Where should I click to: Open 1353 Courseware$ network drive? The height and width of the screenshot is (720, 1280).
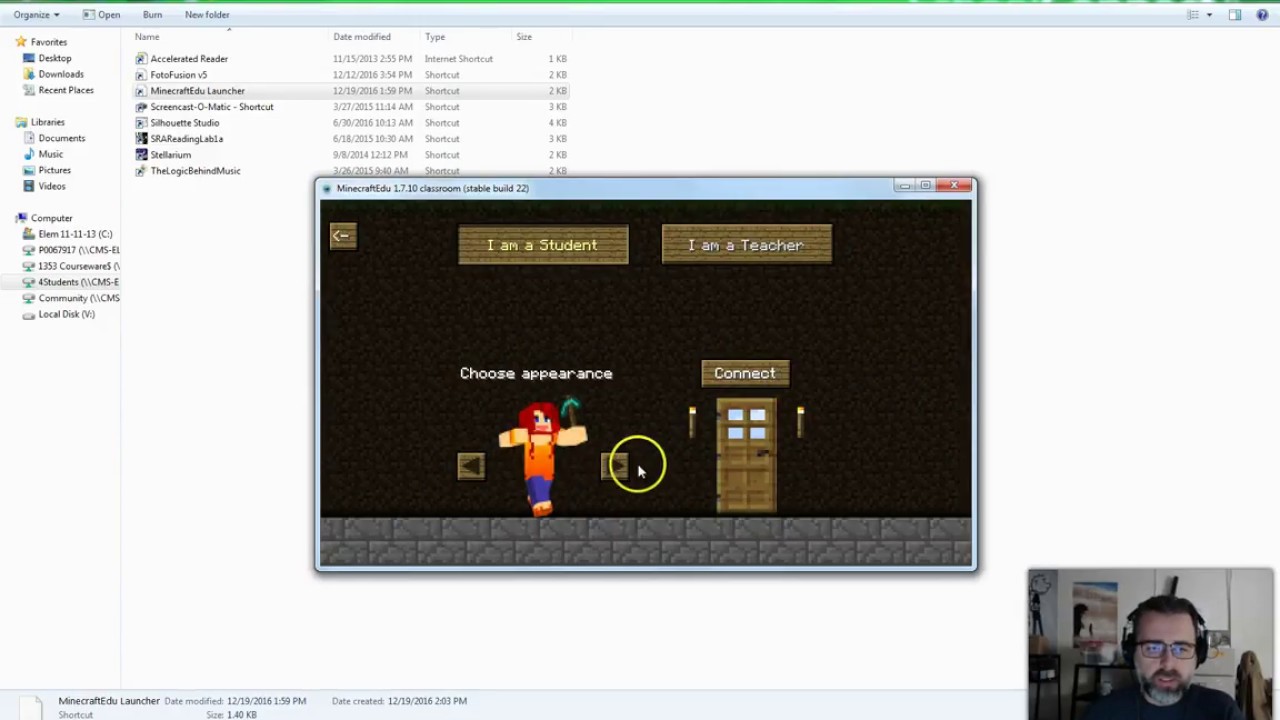click(79, 266)
